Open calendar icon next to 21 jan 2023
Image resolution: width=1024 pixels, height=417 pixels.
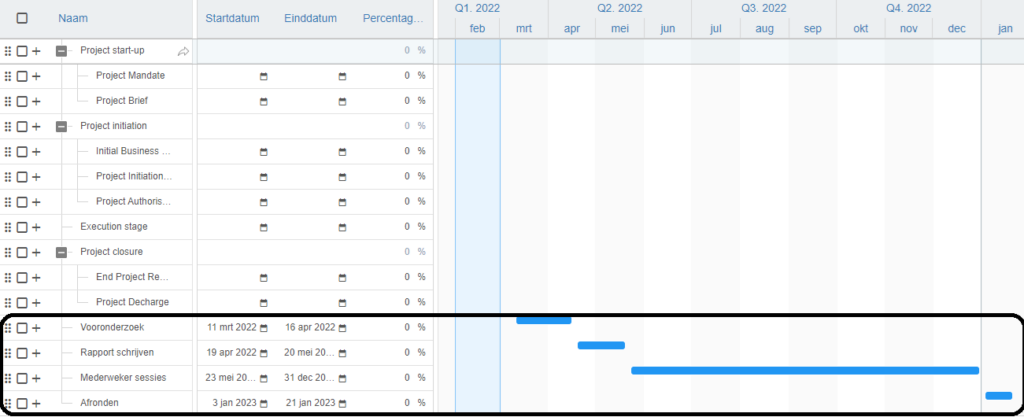tap(342, 403)
